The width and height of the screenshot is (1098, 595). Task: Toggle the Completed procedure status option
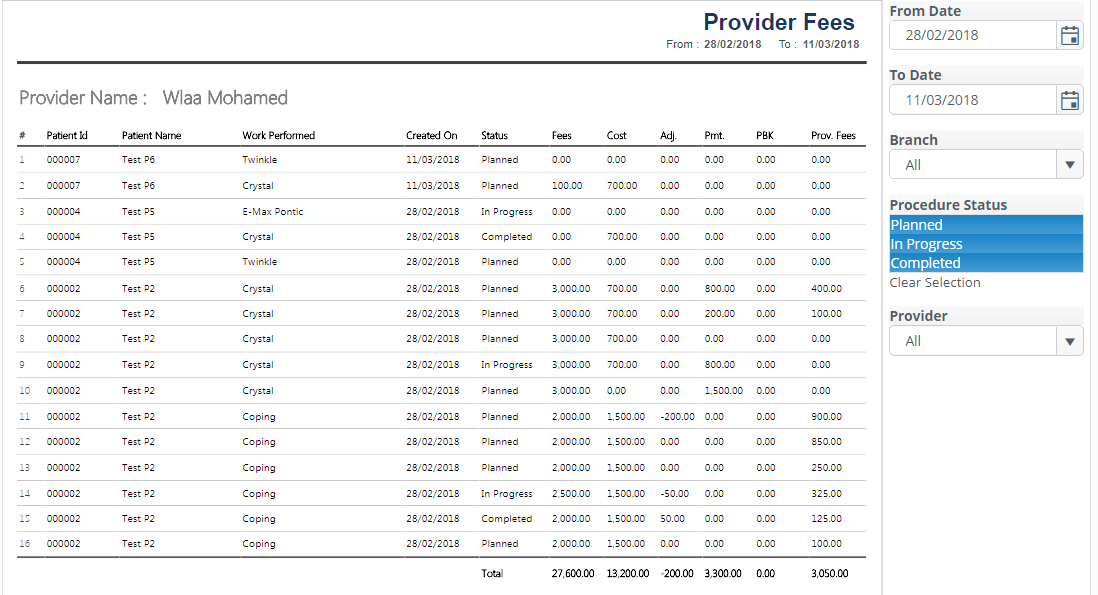[985, 263]
